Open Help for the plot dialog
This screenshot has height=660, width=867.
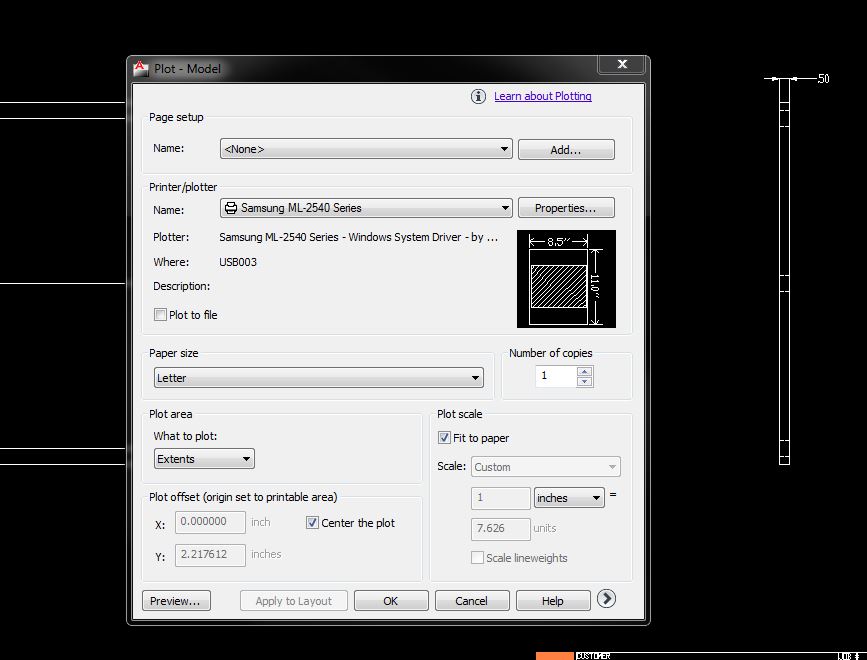coord(553,601)
